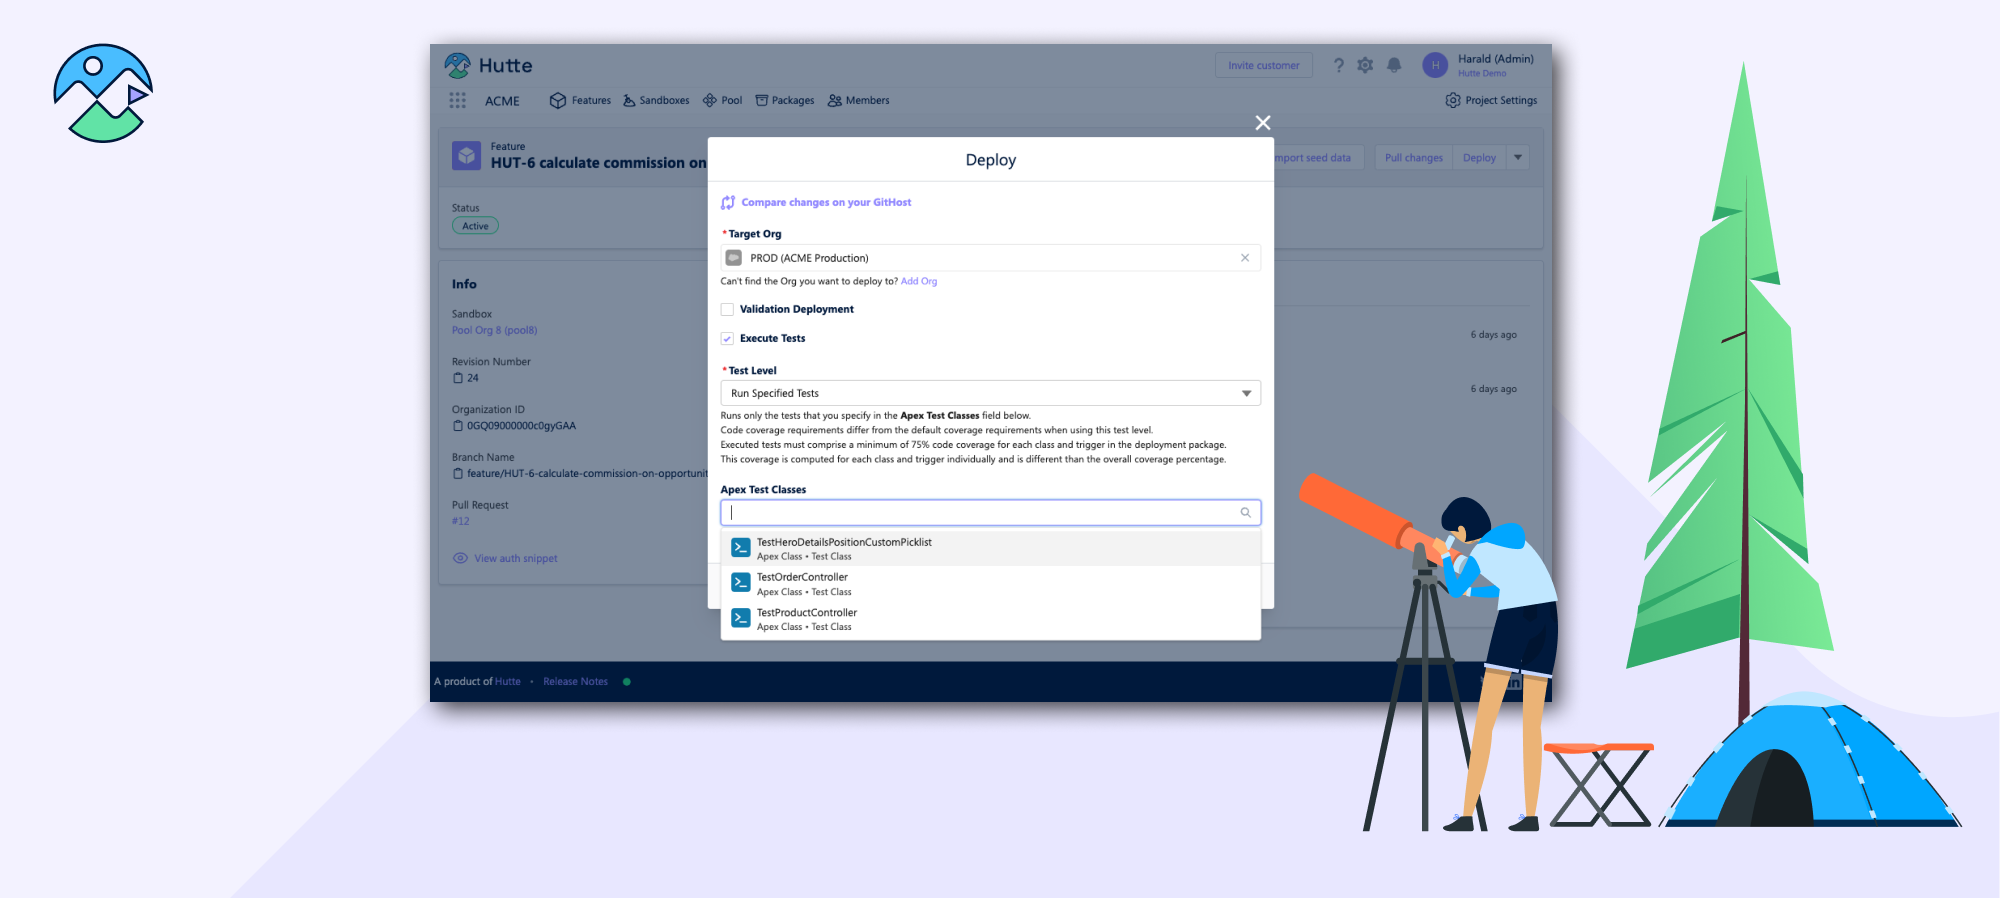Click the feature cube icon next to HUT-6

466,155
